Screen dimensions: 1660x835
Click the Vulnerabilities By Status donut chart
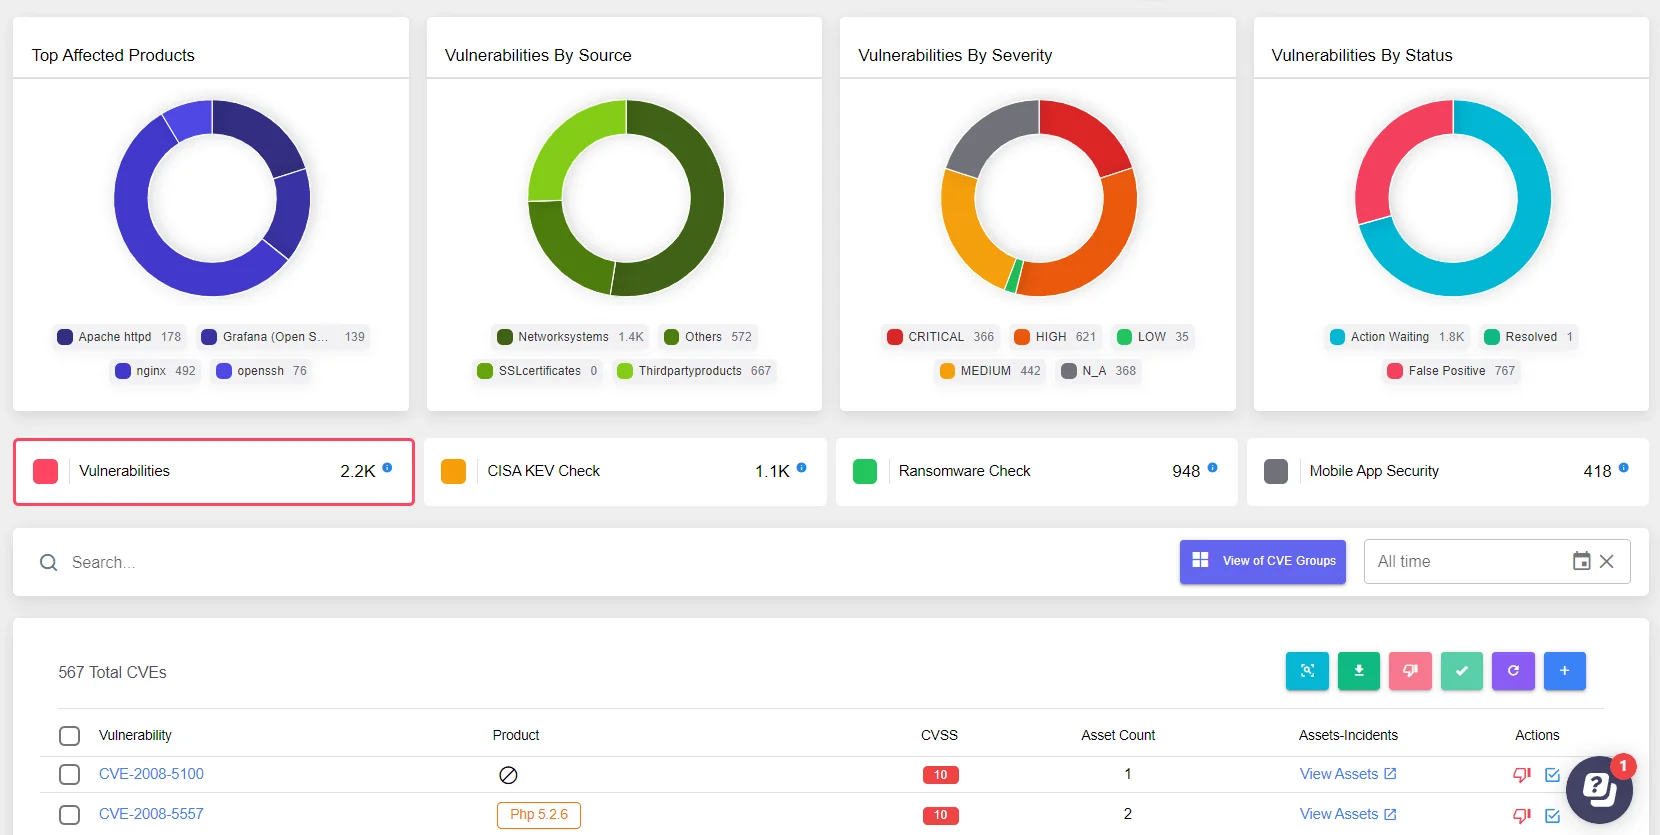coord(1453,198)
